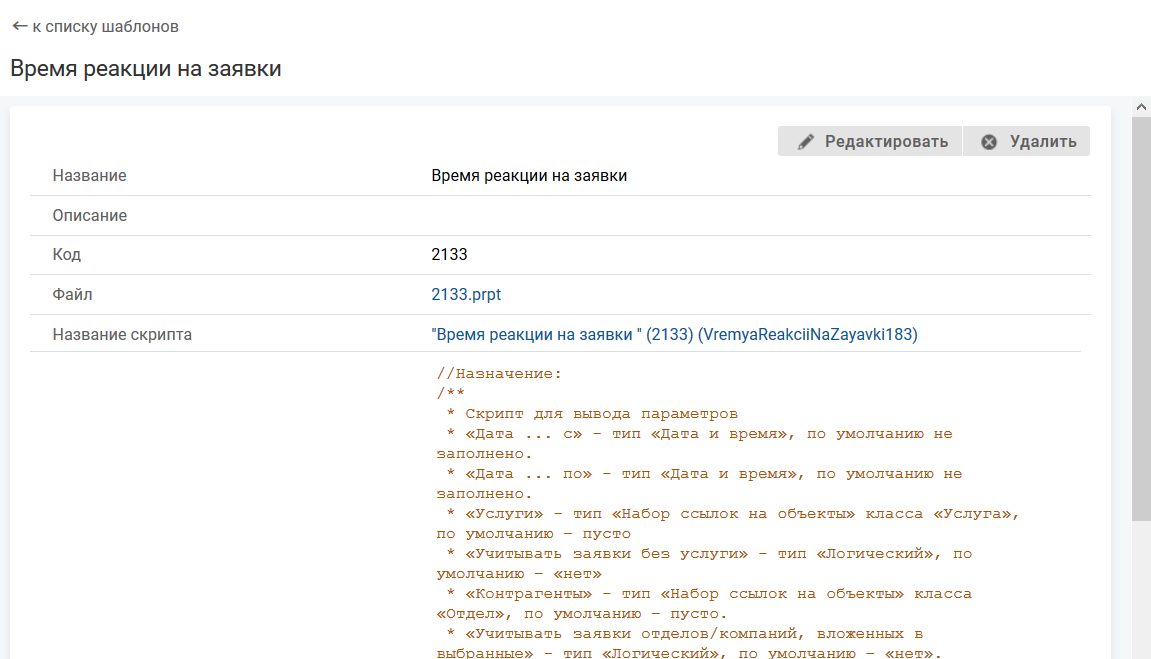Click the 'Файл' field label
Screen dimensions: 1151x659
click(x=73, y=295)
